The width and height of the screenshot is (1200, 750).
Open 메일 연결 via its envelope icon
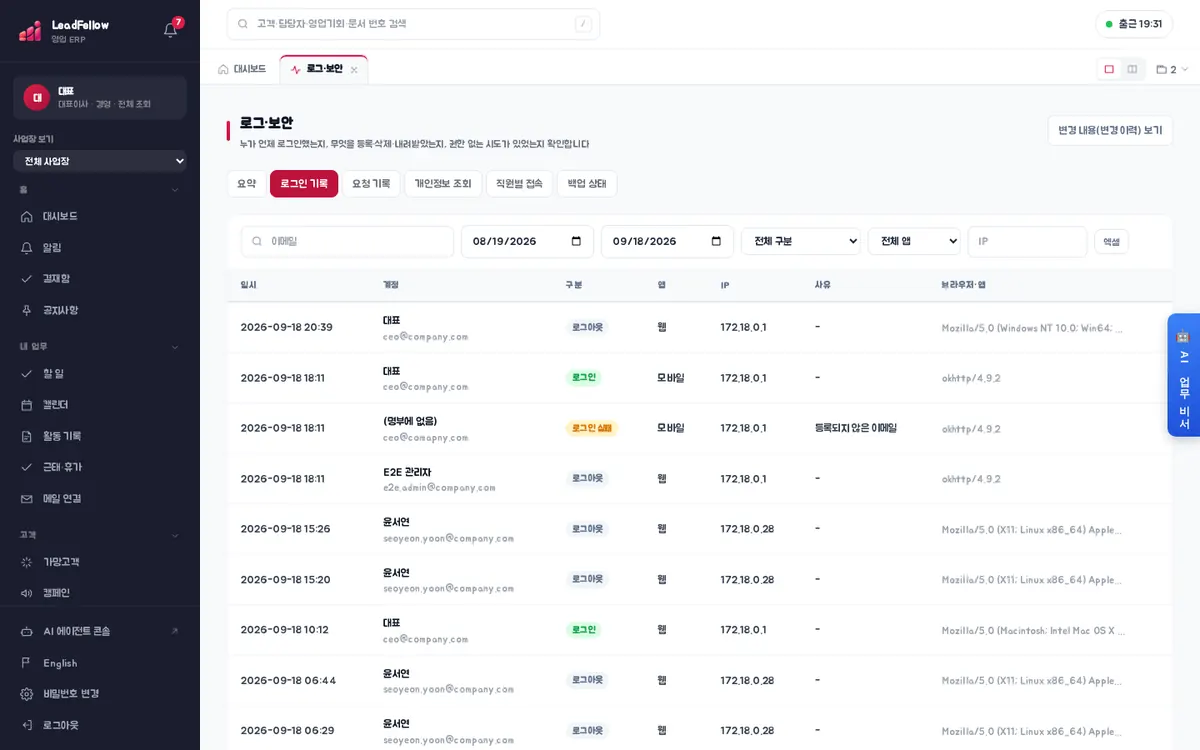click(27, 498)
